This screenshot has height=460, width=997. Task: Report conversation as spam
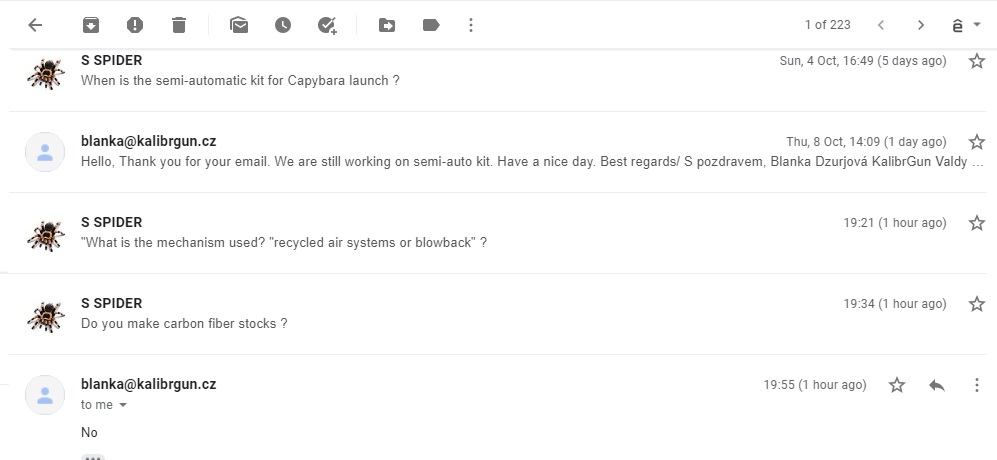[135, 25]
